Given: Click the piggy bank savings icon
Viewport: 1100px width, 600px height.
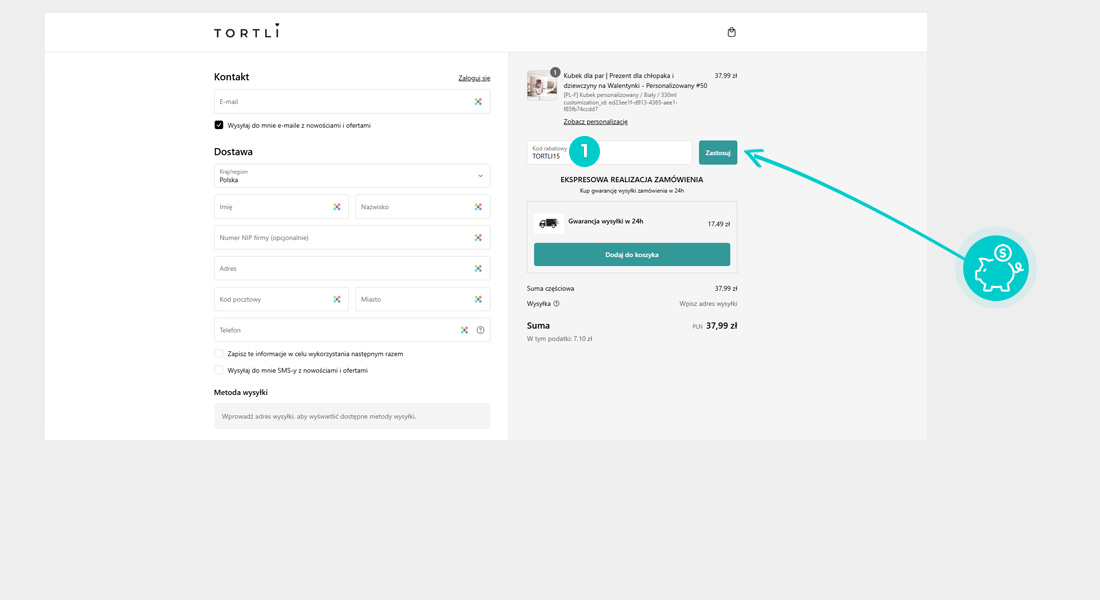Looking at the screenshot, I should (x=995, y=268).
